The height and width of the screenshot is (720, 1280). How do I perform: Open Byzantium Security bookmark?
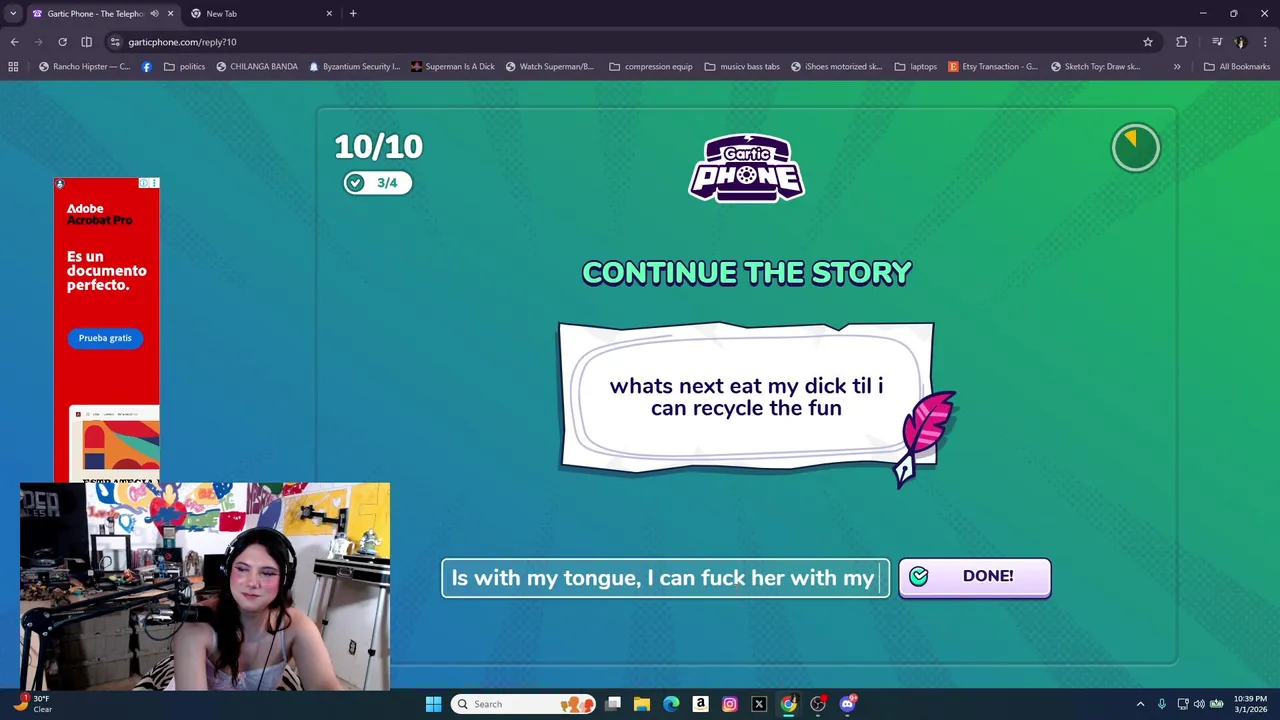pyautogui.click(x=354, y=67)
